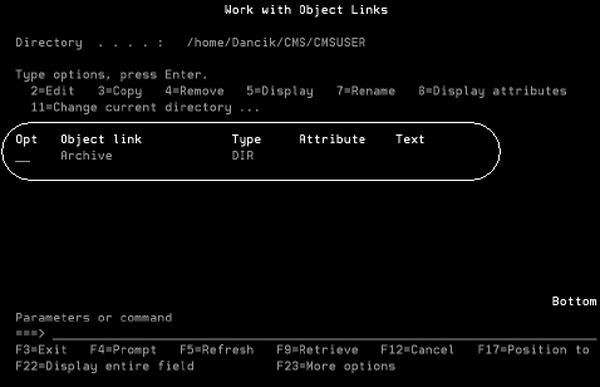Click F22=Display entire field label

[105, 366]
